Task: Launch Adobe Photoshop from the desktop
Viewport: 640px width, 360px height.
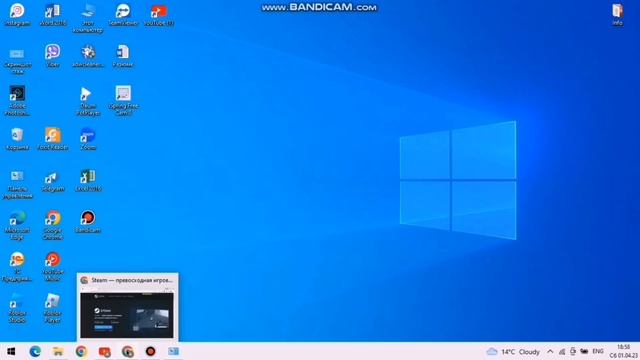Action: pyautogui.click(x=17, y=101)
